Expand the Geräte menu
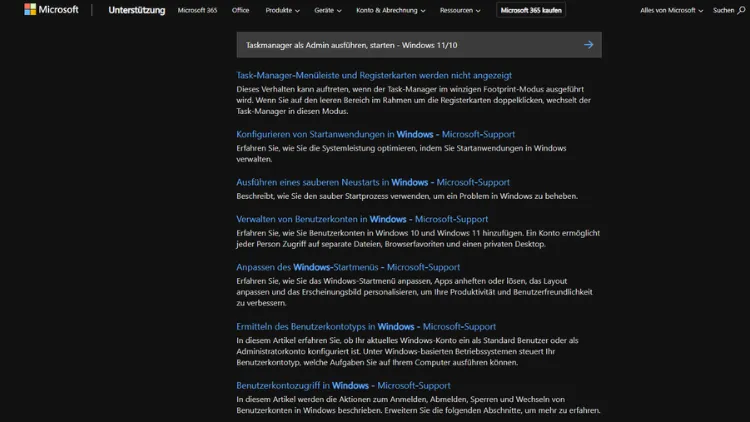 (x=328, y=10)
